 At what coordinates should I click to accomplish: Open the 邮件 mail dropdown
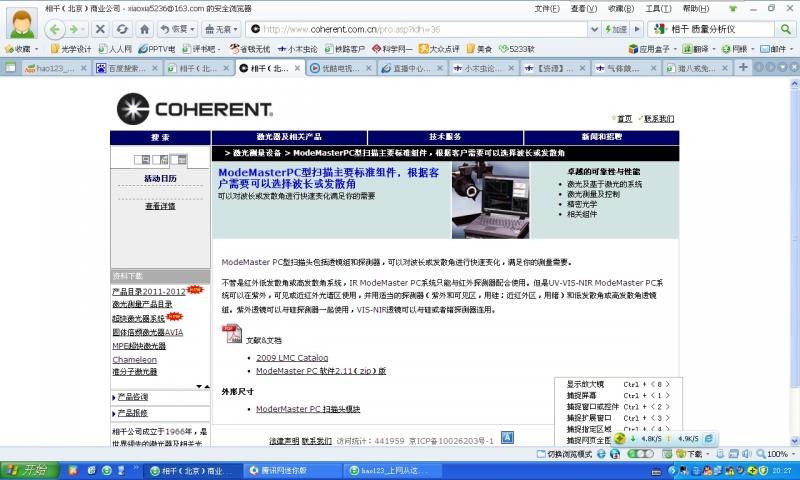[777, 49]
